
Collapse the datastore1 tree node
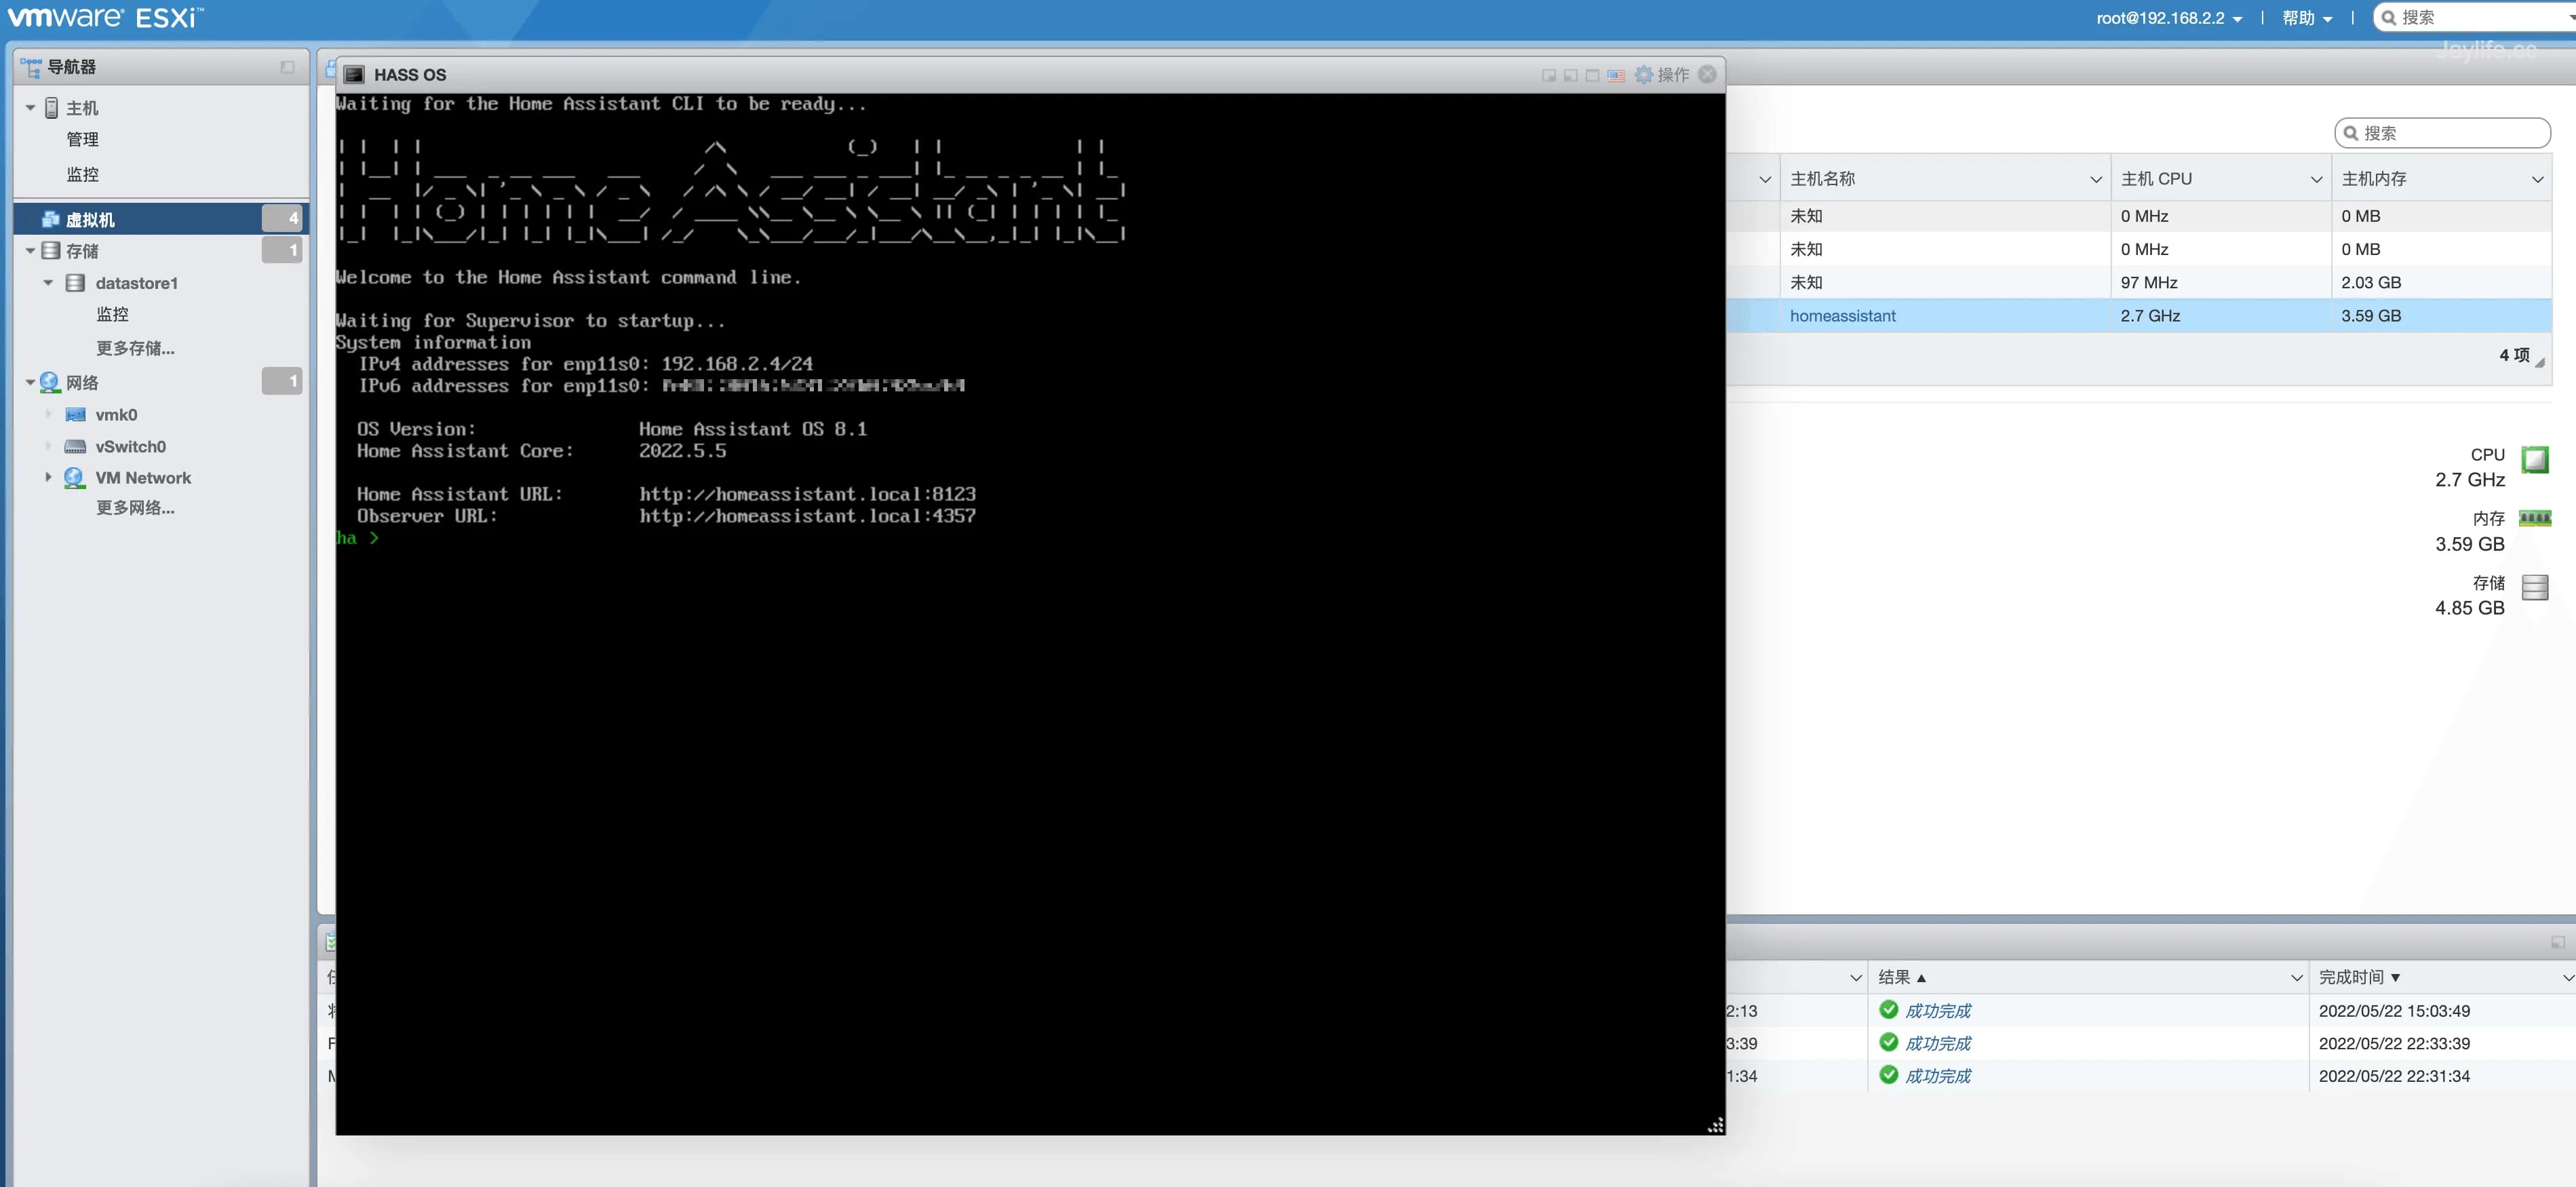(x=48, y=283)
